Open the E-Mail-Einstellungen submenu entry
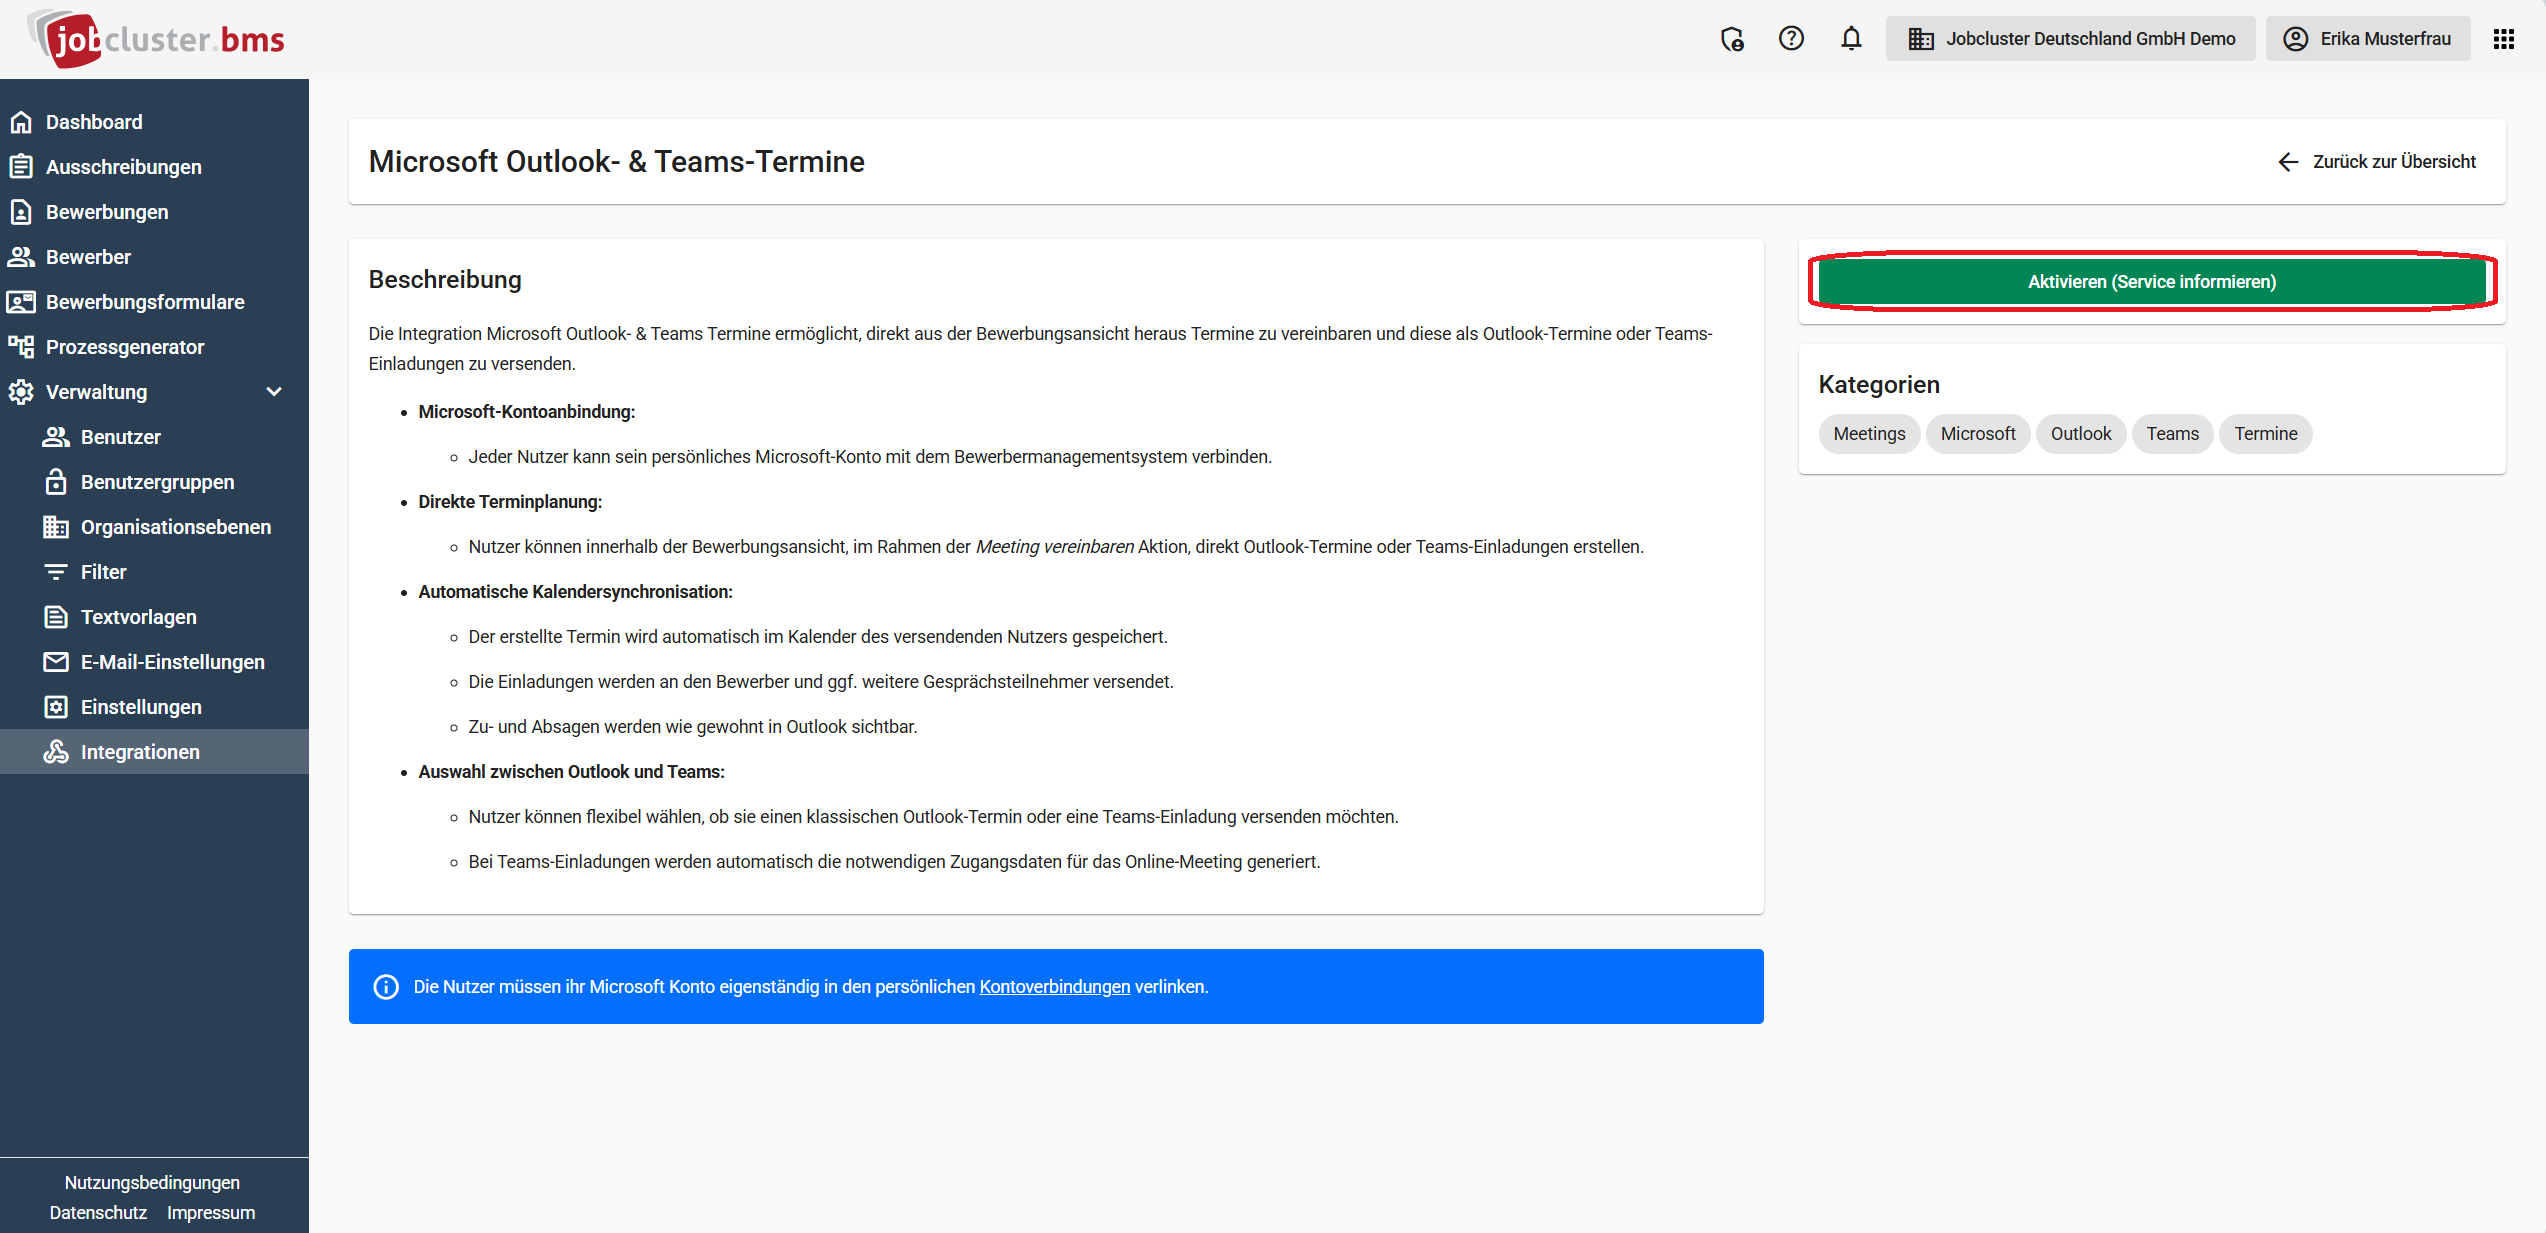Screen dimensions: 2546x1233 click(154, 662)
